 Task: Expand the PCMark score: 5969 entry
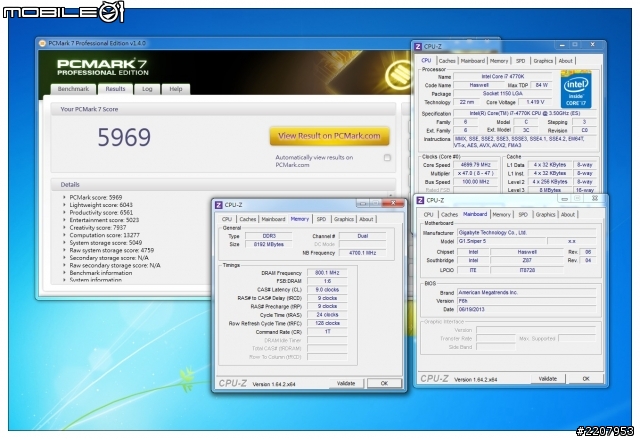click(x=64, y=197)
